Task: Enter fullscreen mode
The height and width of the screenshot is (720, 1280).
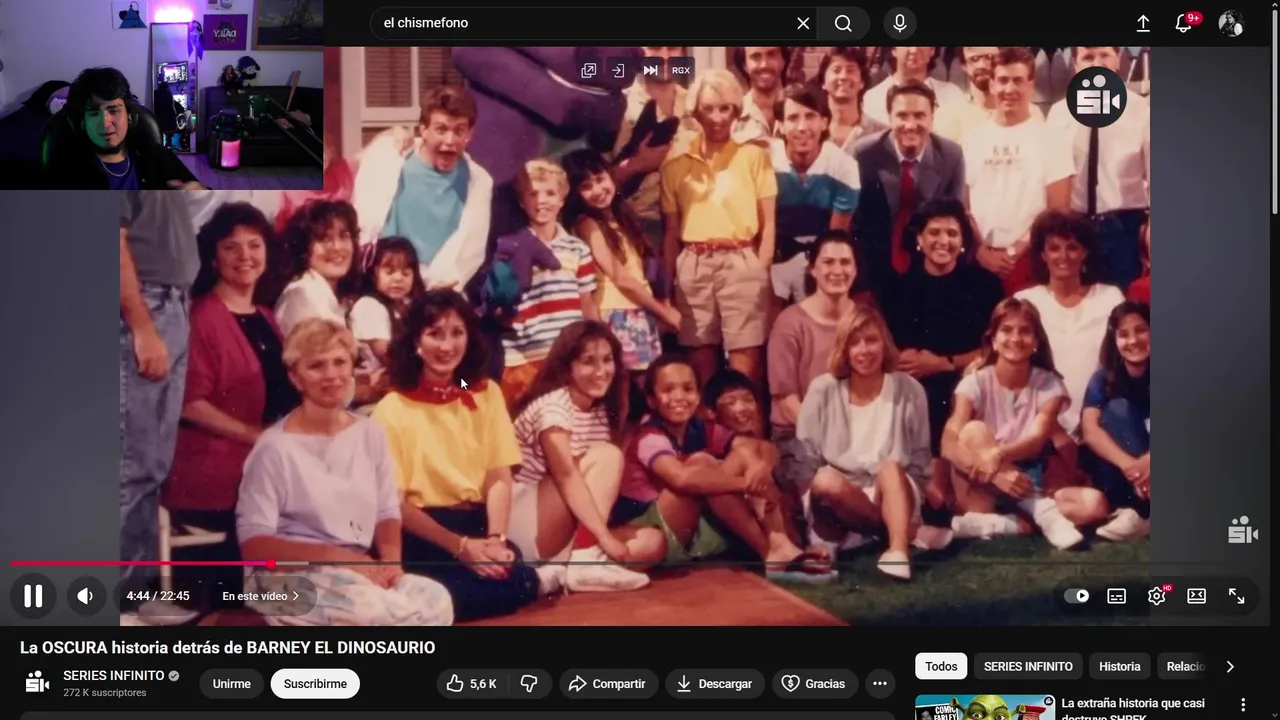Action: click(1237, 596)
